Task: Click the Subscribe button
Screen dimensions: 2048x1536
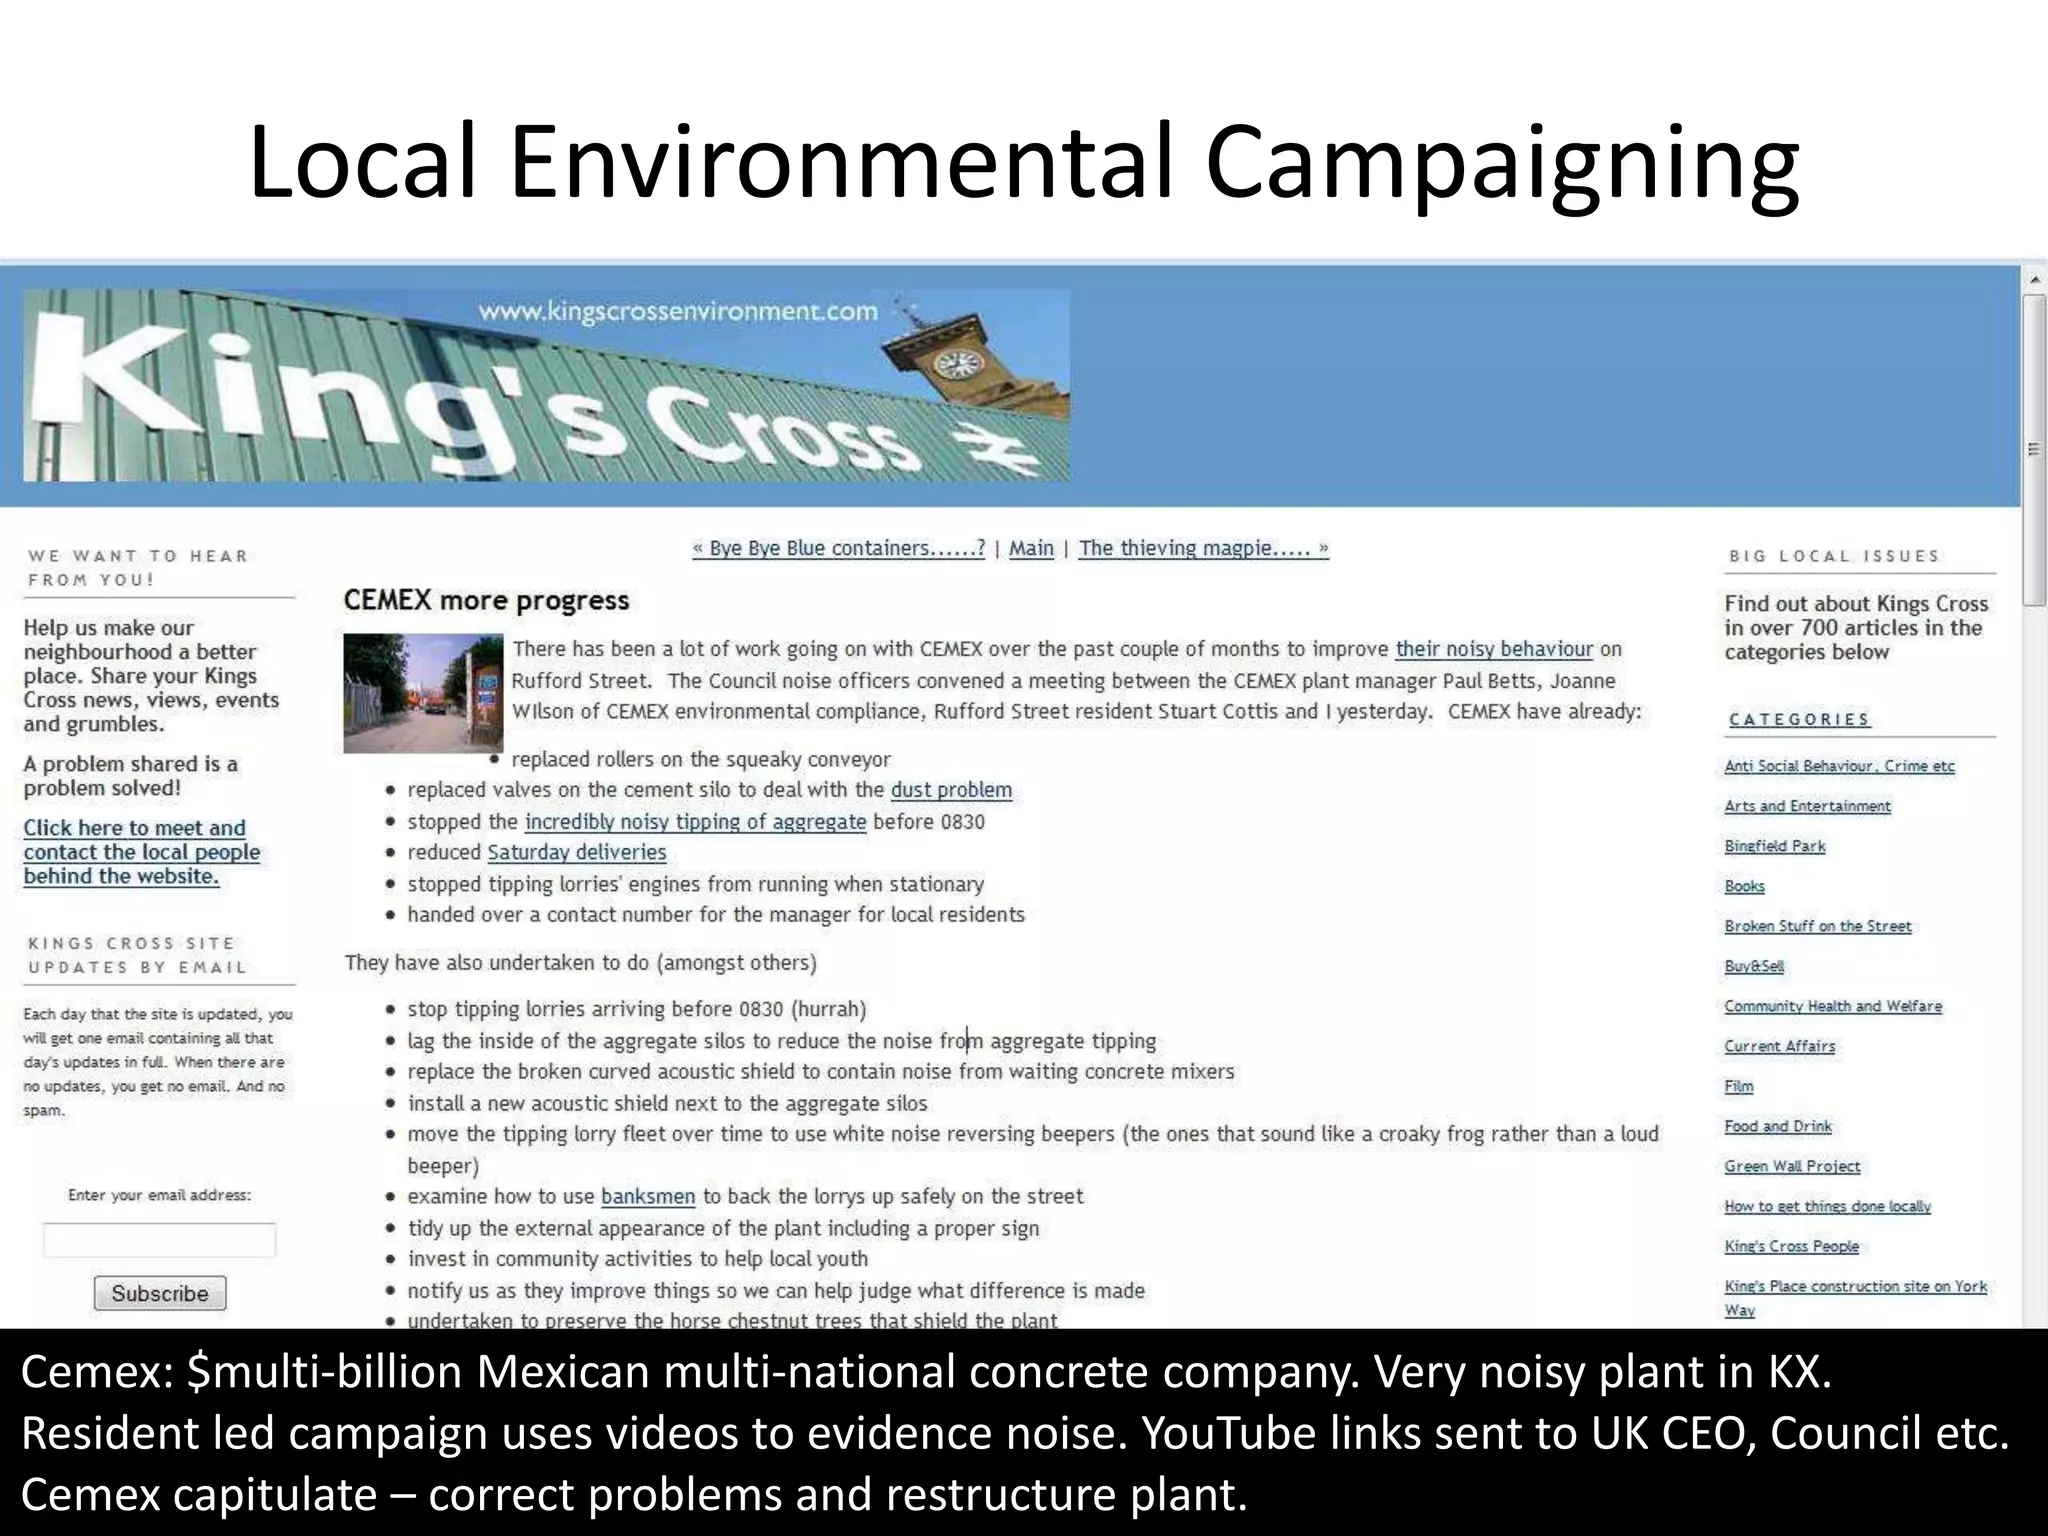Action: (x=160, y=1293)
